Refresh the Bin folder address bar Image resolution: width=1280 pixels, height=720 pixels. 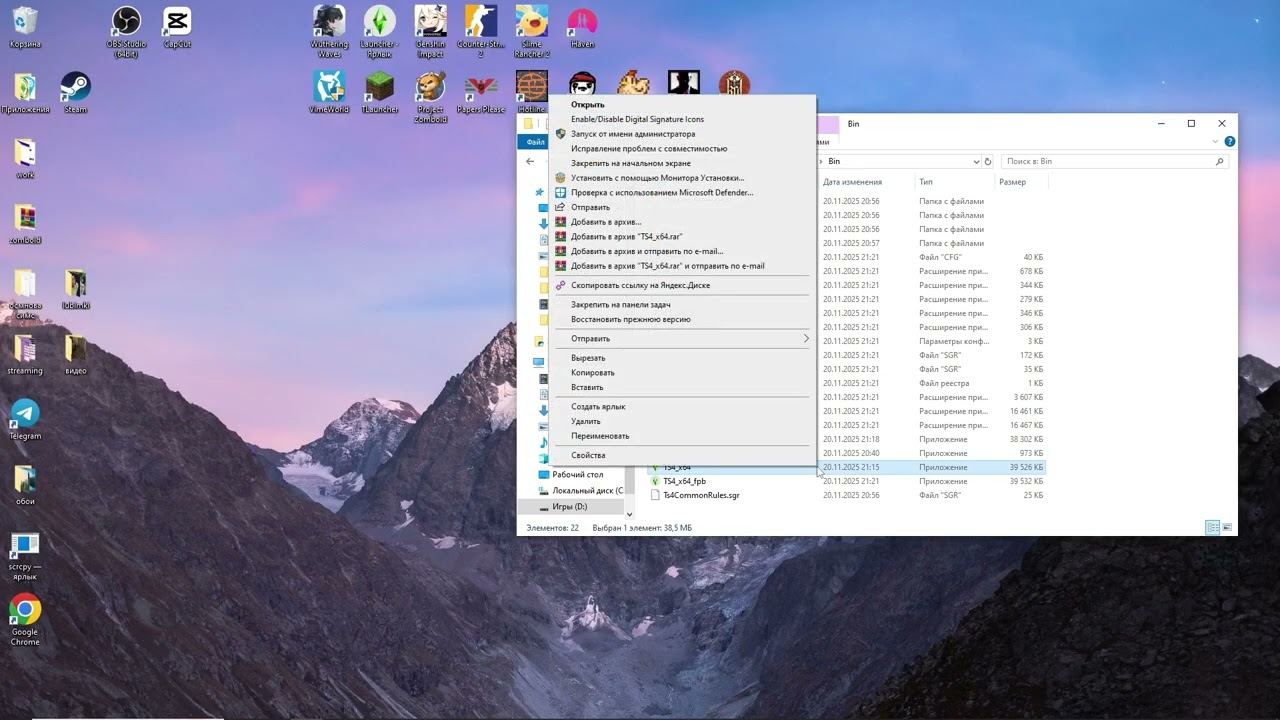click(x=988, y=161)
